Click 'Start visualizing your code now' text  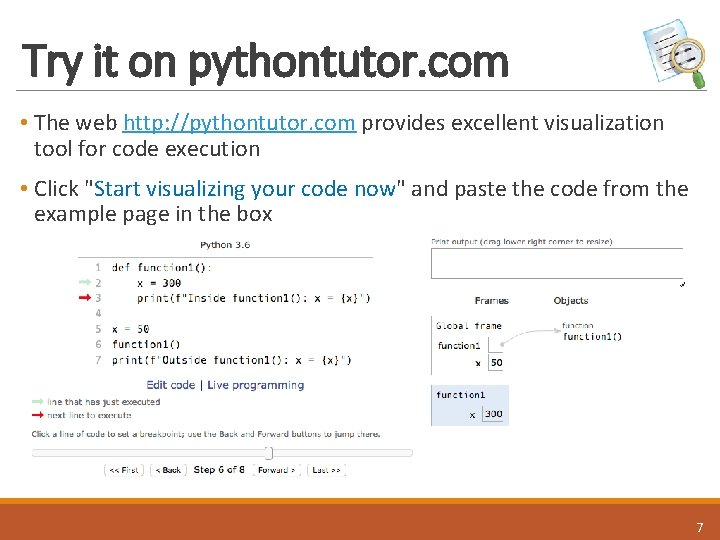click(245, 189)
